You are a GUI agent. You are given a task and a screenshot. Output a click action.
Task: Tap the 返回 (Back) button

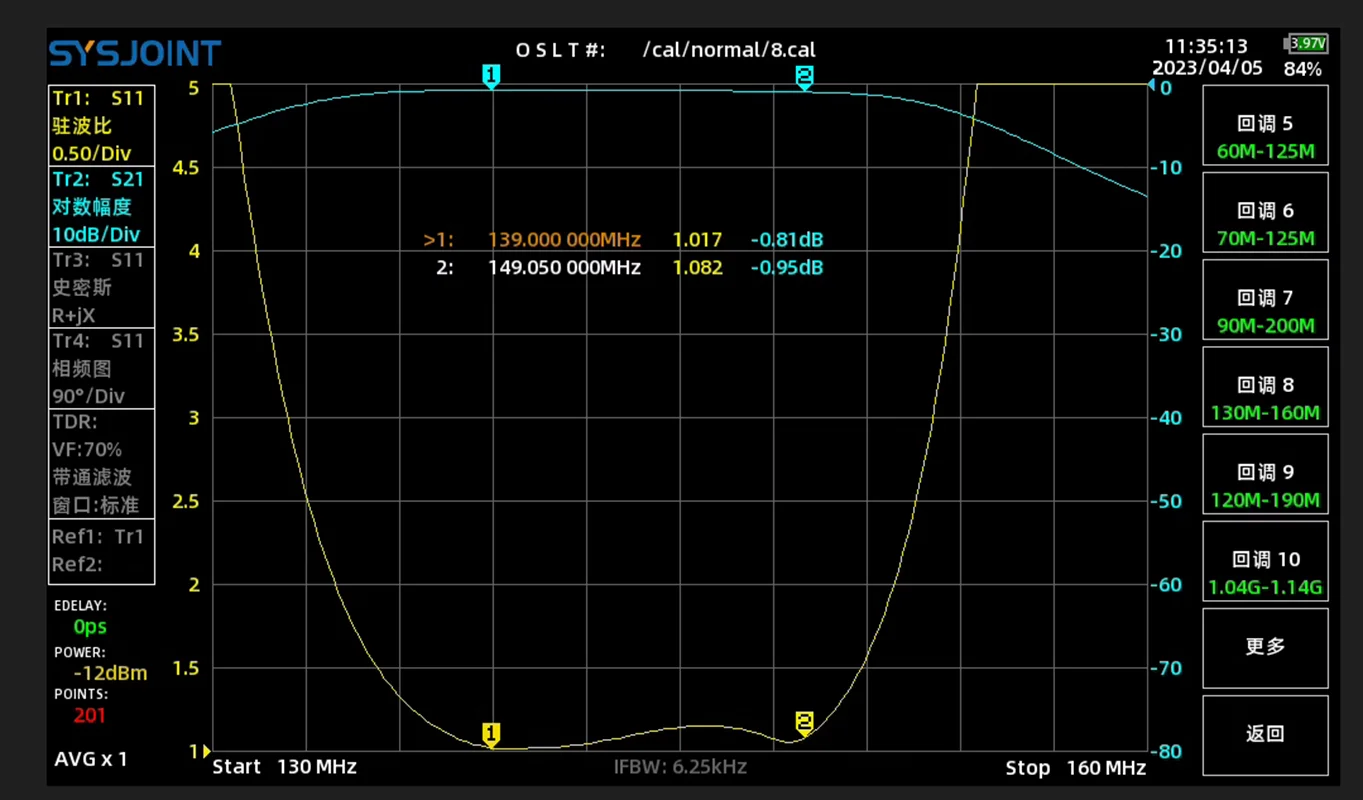1265,735
